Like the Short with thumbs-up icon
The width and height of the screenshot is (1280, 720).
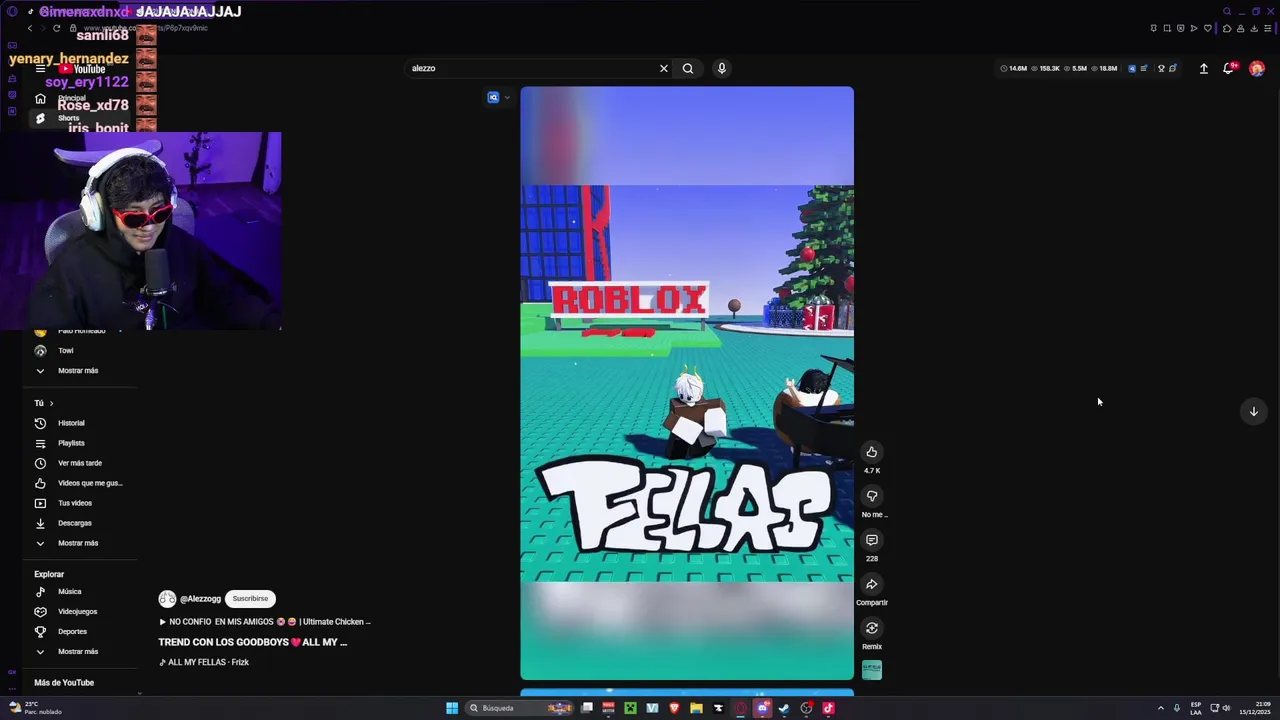[x=872, y=452]
